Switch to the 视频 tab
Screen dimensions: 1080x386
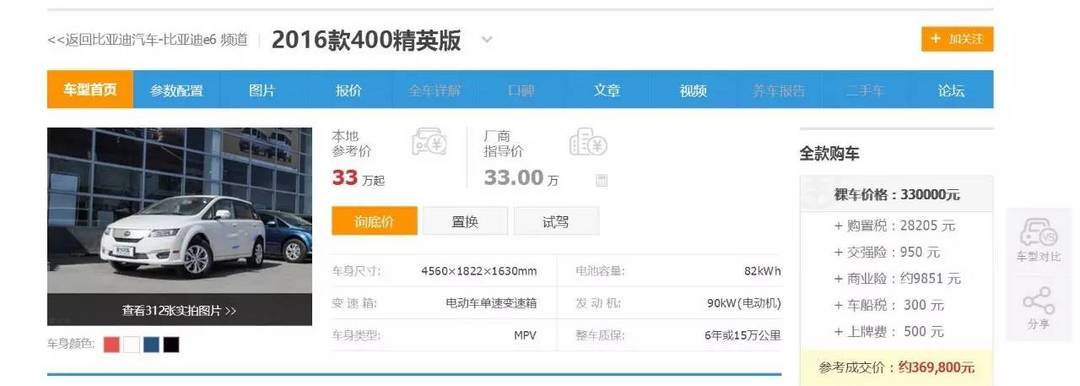(693, 90)
